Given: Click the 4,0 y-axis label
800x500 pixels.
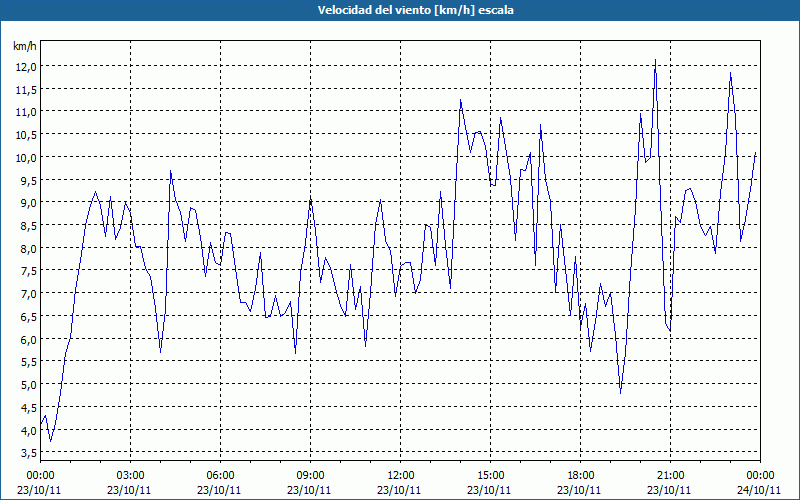Looking at the screenshot, I should point(28,430).
